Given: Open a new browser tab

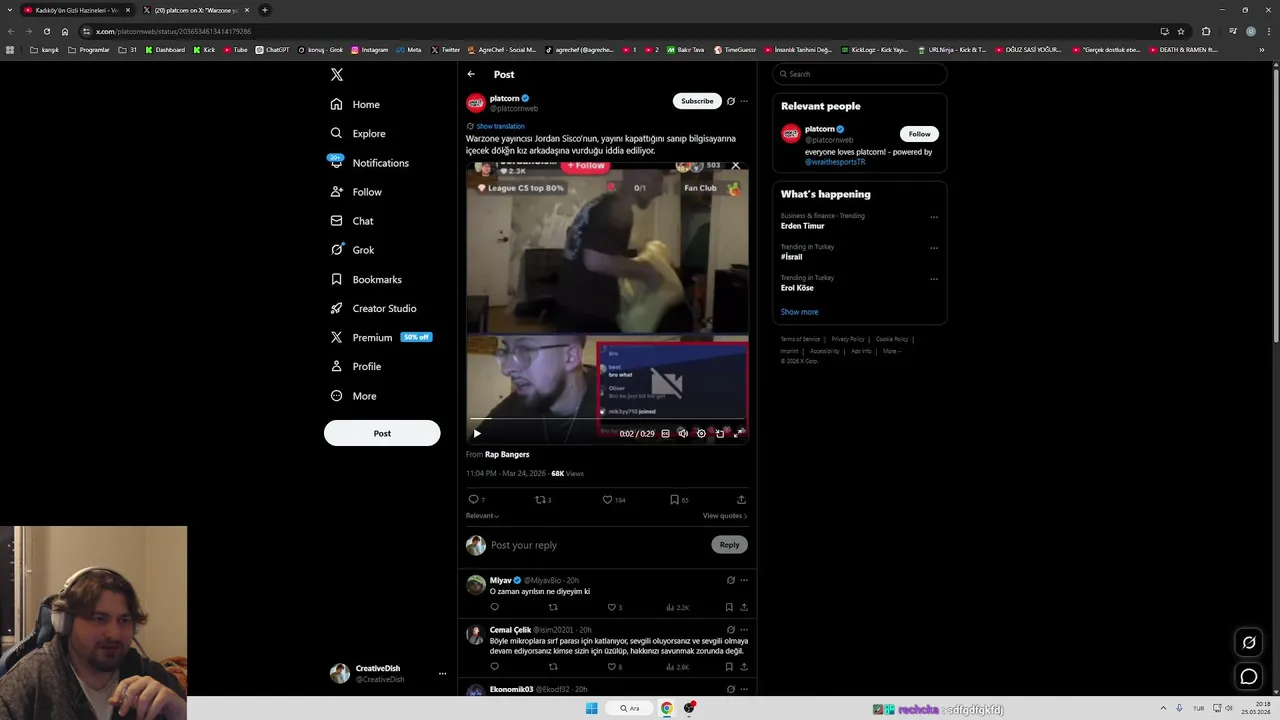Looking at the screenshot, I should (x=265, y=10).
